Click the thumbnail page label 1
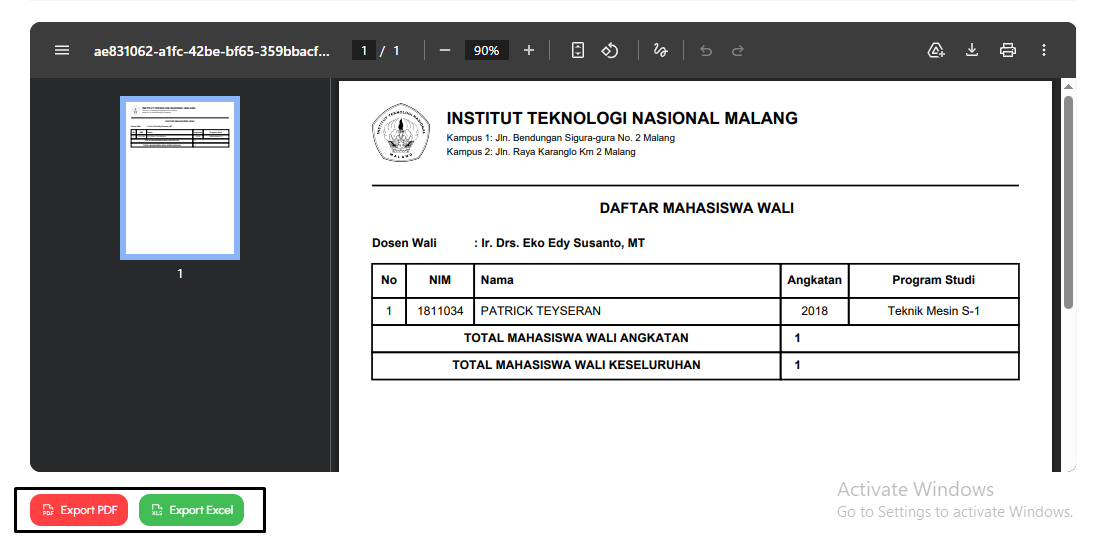 pyautogui.click(x=180, y=274)
